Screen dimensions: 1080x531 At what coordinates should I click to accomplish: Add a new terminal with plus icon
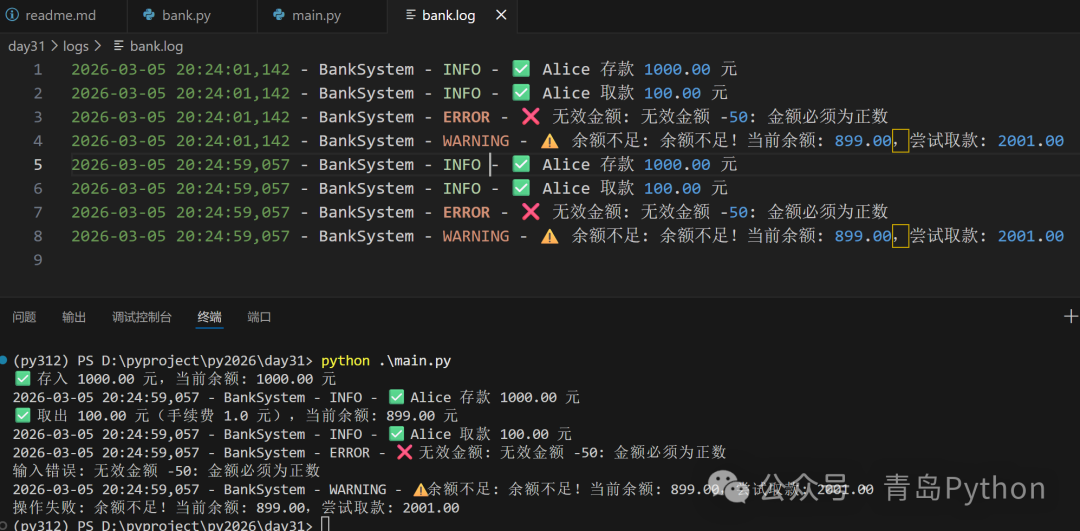tap(1071, 316)
